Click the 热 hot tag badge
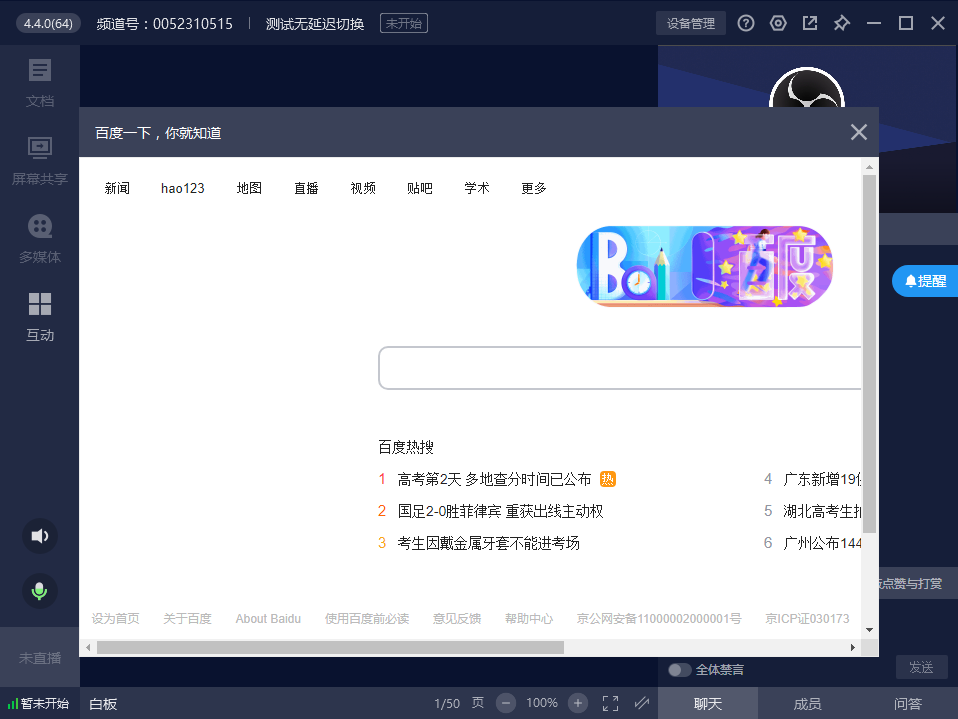This screenshot has height=719, width=958. (x=607, y=480)
